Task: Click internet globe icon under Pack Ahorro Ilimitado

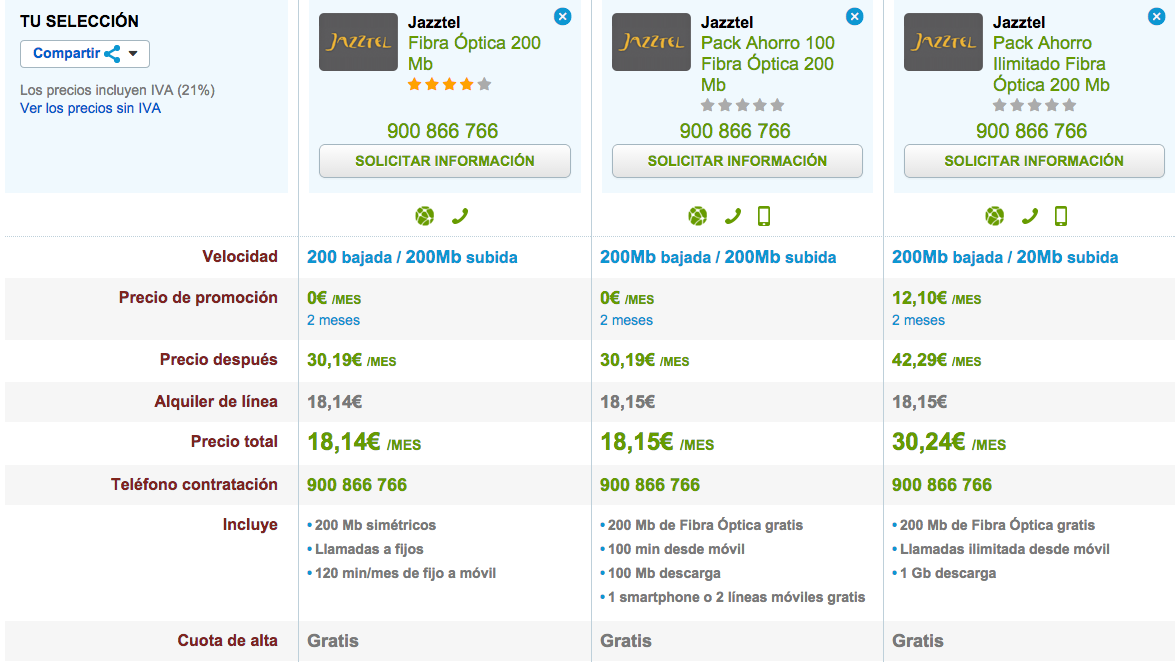Action: point(994,216)
